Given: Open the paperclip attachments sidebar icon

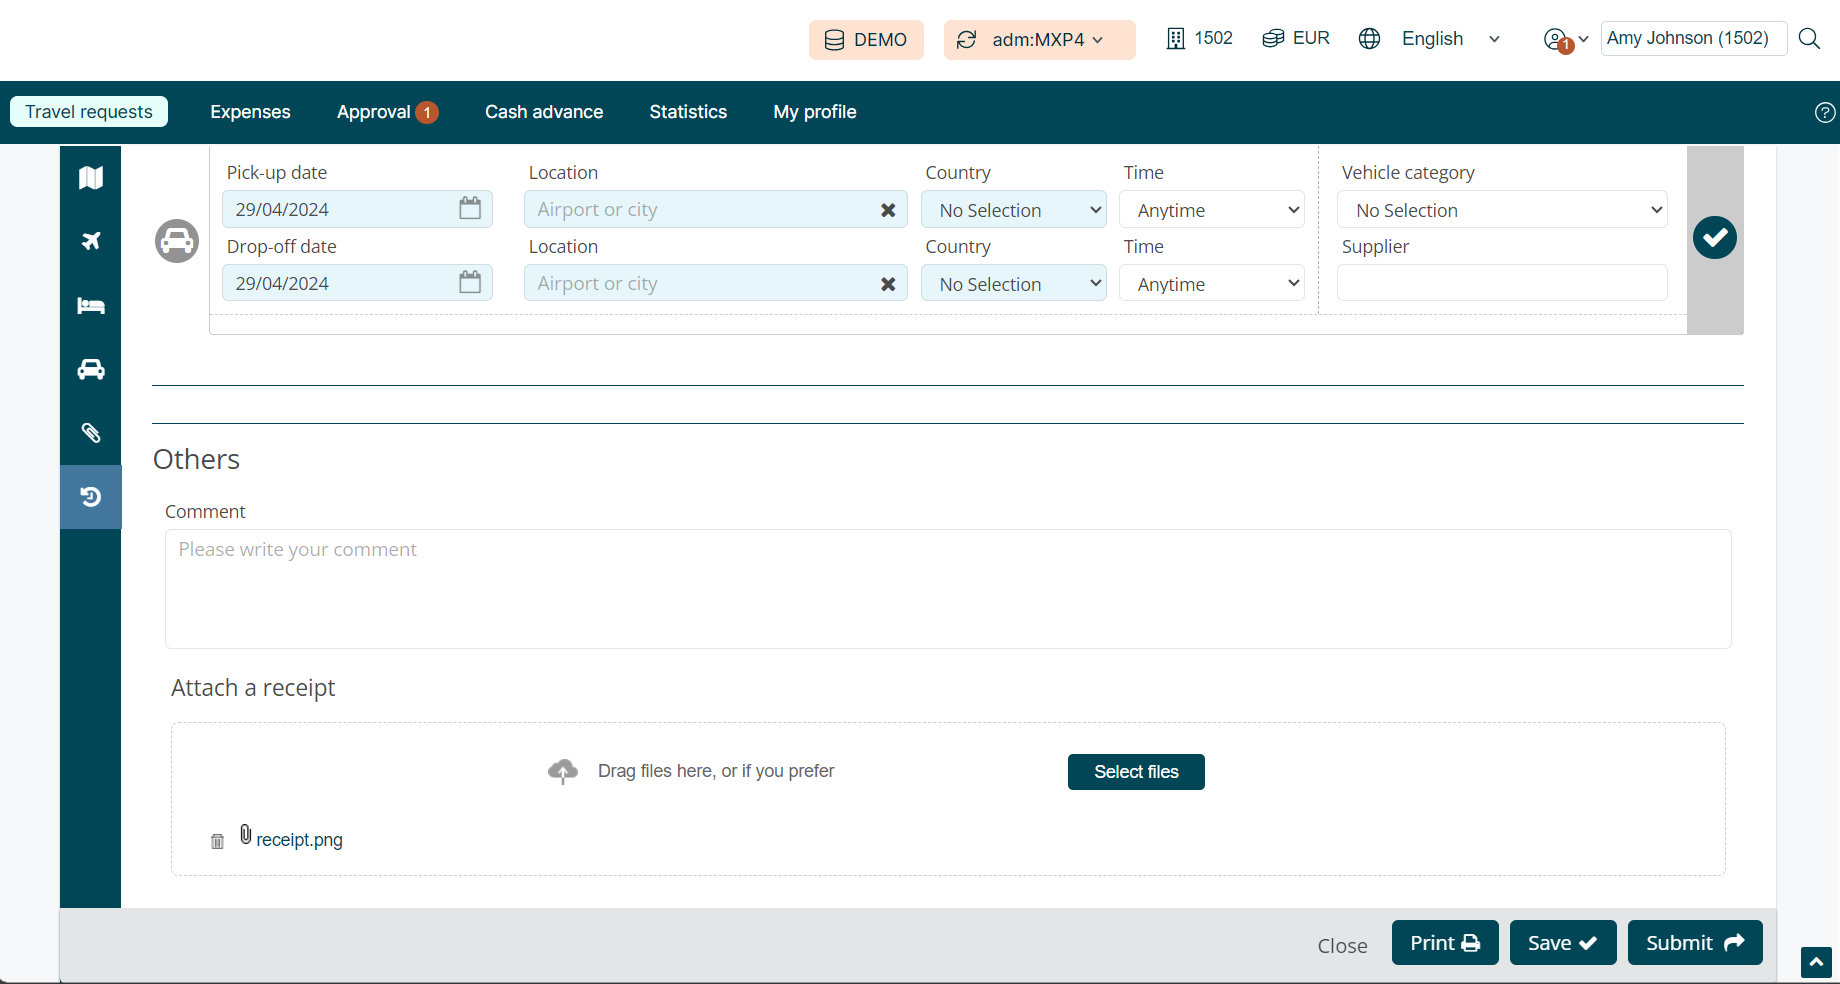Looking at the screenshot, I should click(x=91, y=433).
